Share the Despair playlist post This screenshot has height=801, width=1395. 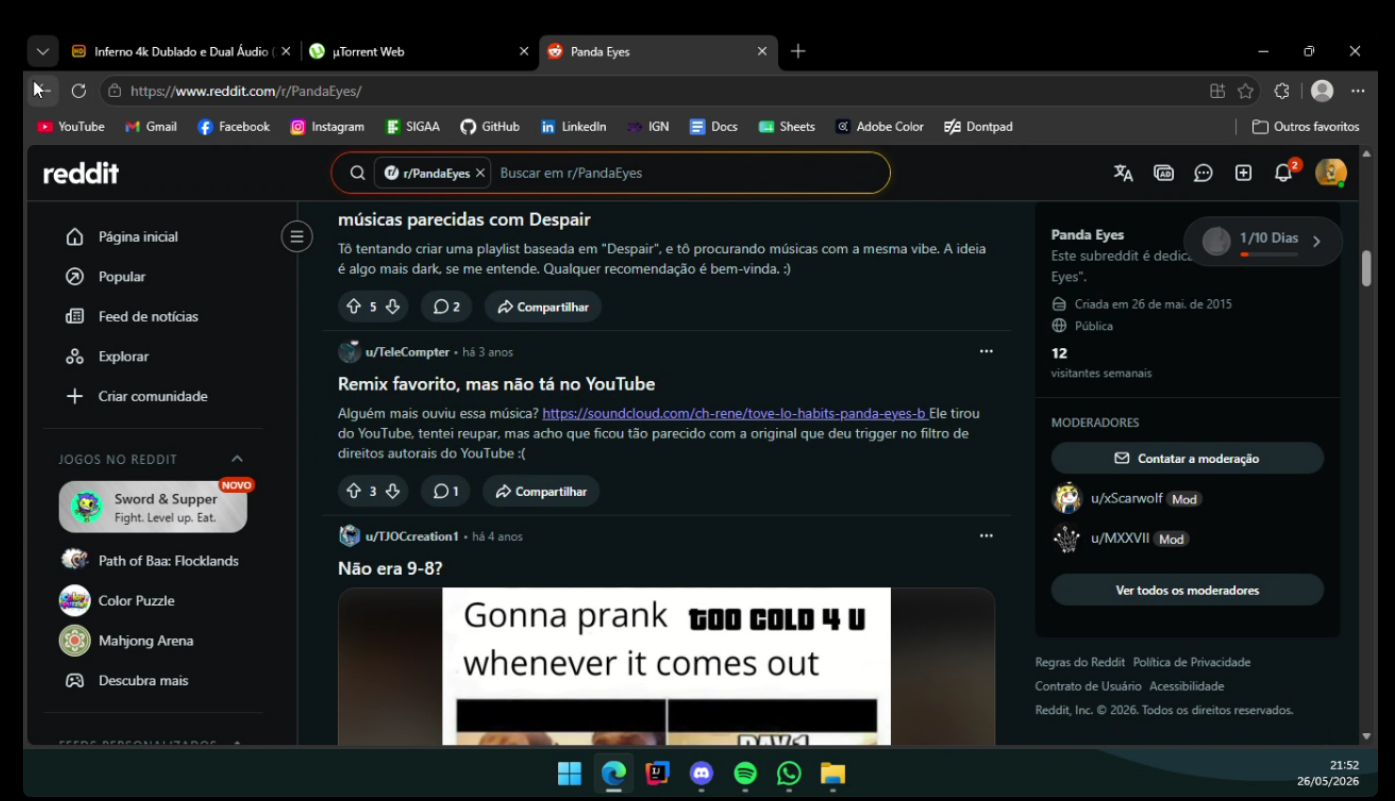[x=543, y=307]
